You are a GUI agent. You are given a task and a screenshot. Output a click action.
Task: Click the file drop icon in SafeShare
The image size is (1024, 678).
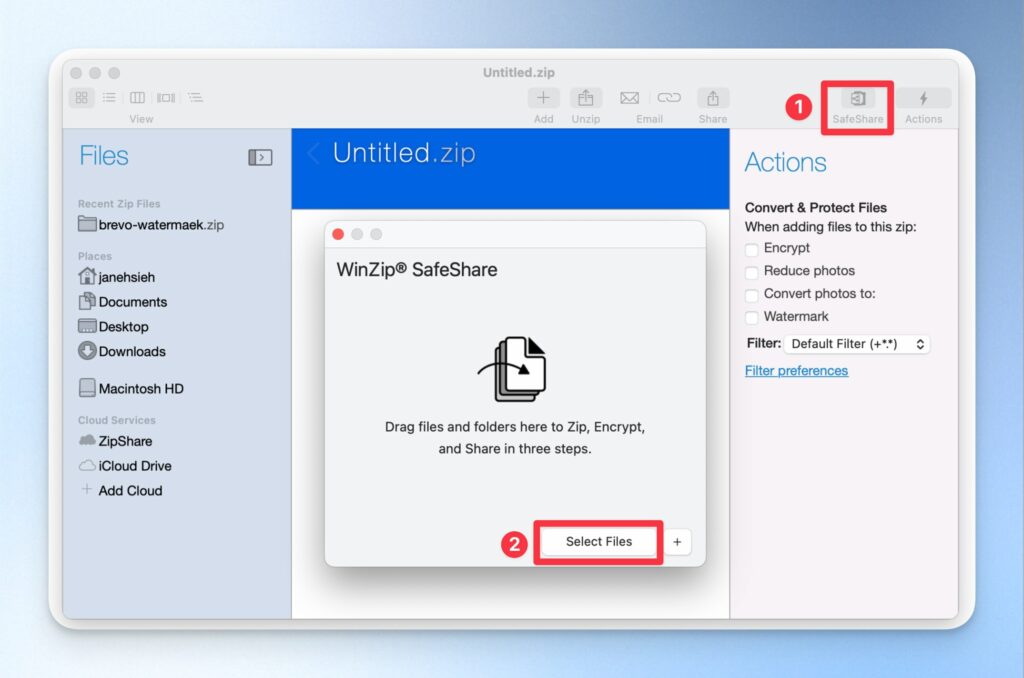pyautogui.click(x=513, y=369)
